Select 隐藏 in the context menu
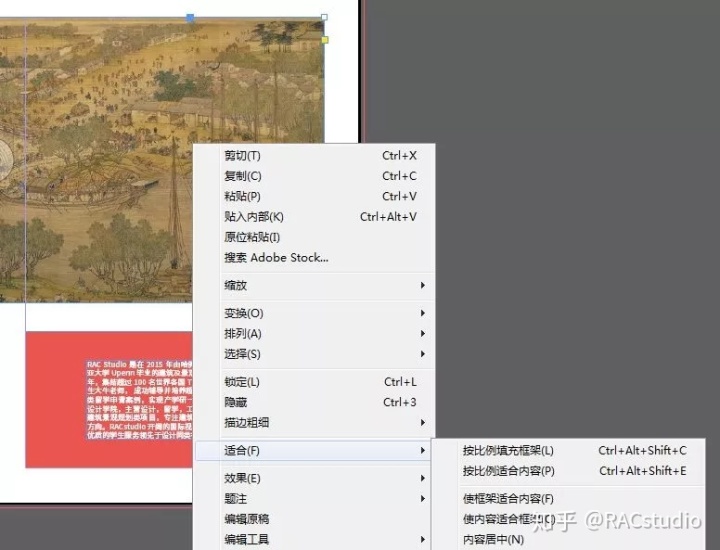This screenshot has height=550, width=720. [315, 402]
